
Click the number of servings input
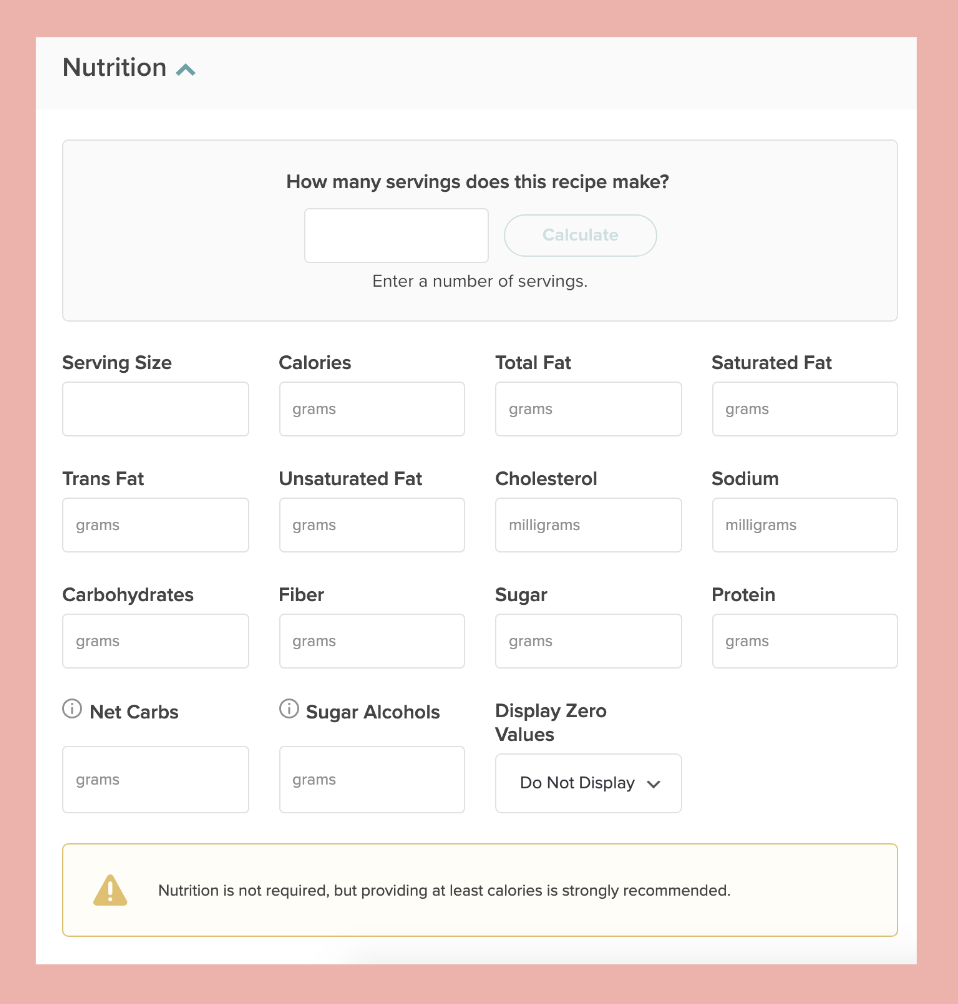396,236
